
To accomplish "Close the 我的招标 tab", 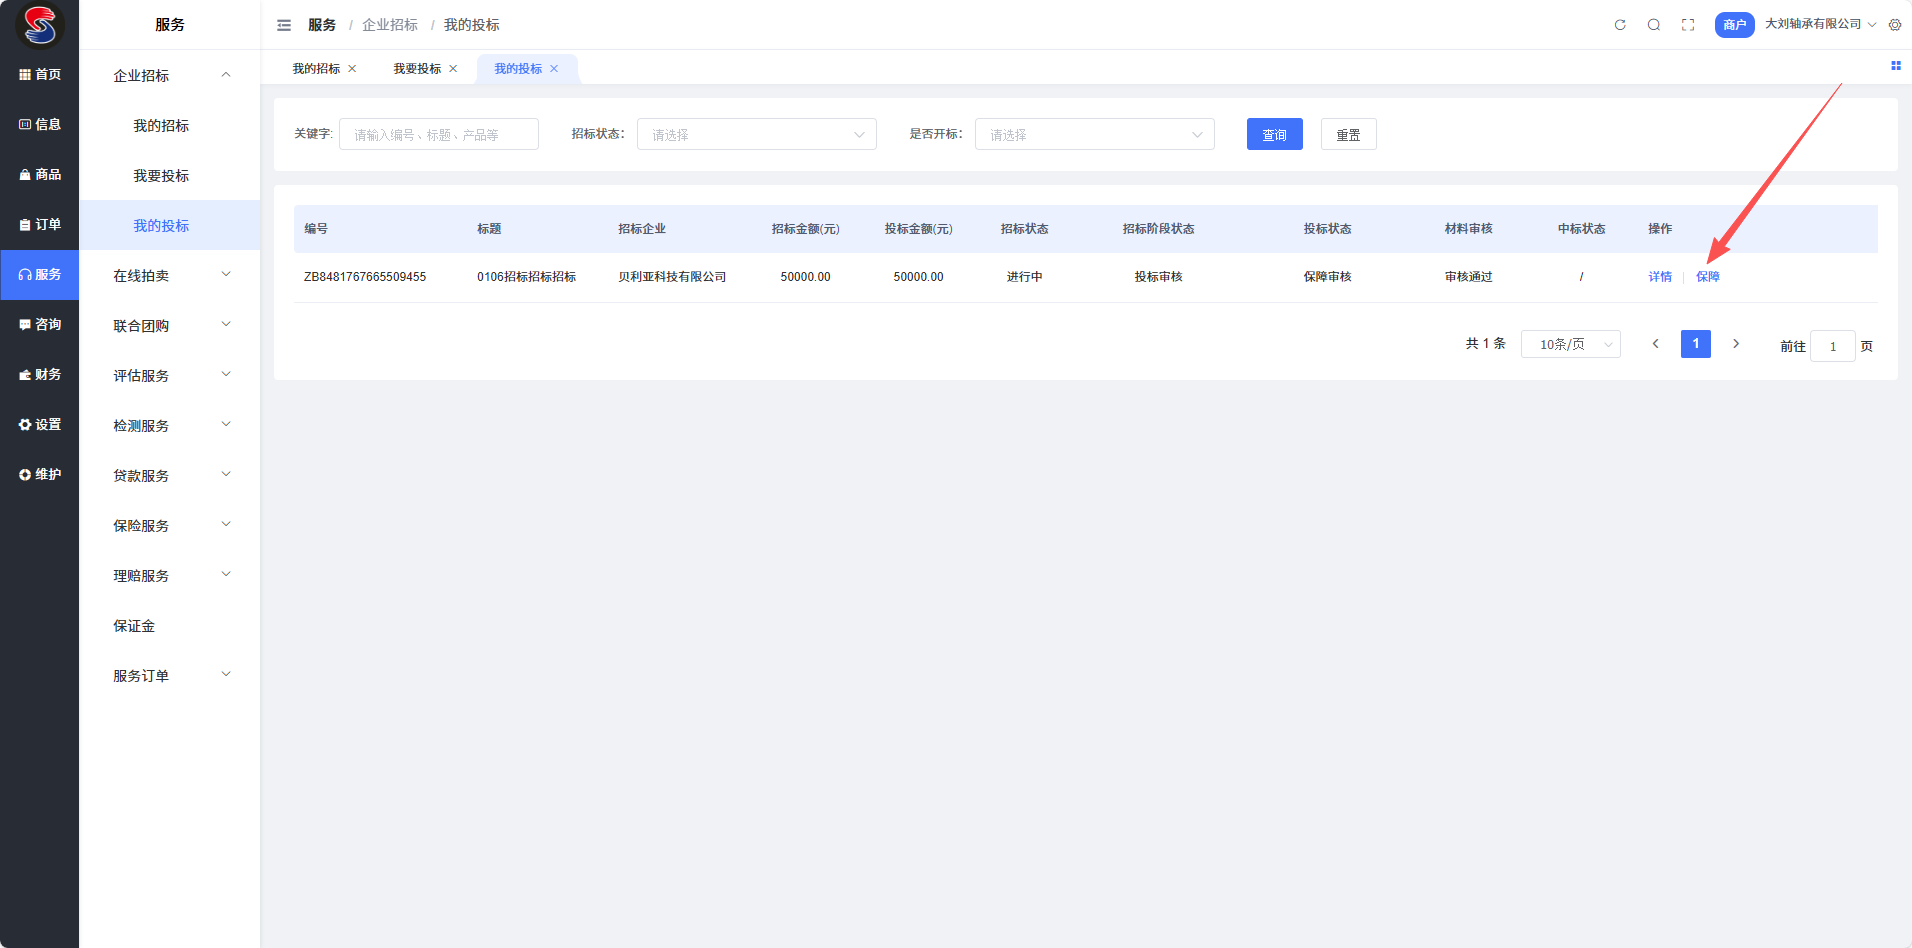I will click(352, 69).
